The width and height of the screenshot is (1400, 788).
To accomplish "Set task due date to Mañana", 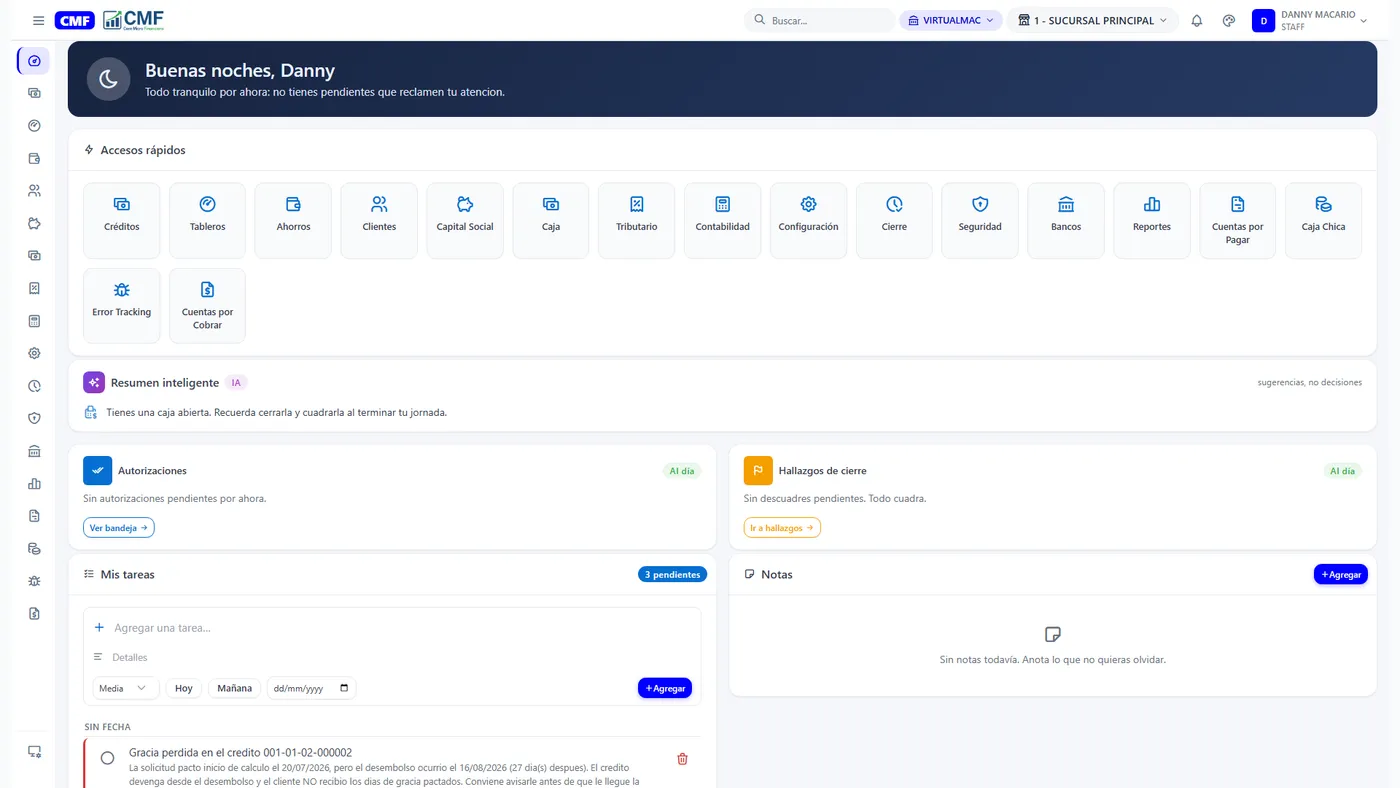I will click(235, 688).
